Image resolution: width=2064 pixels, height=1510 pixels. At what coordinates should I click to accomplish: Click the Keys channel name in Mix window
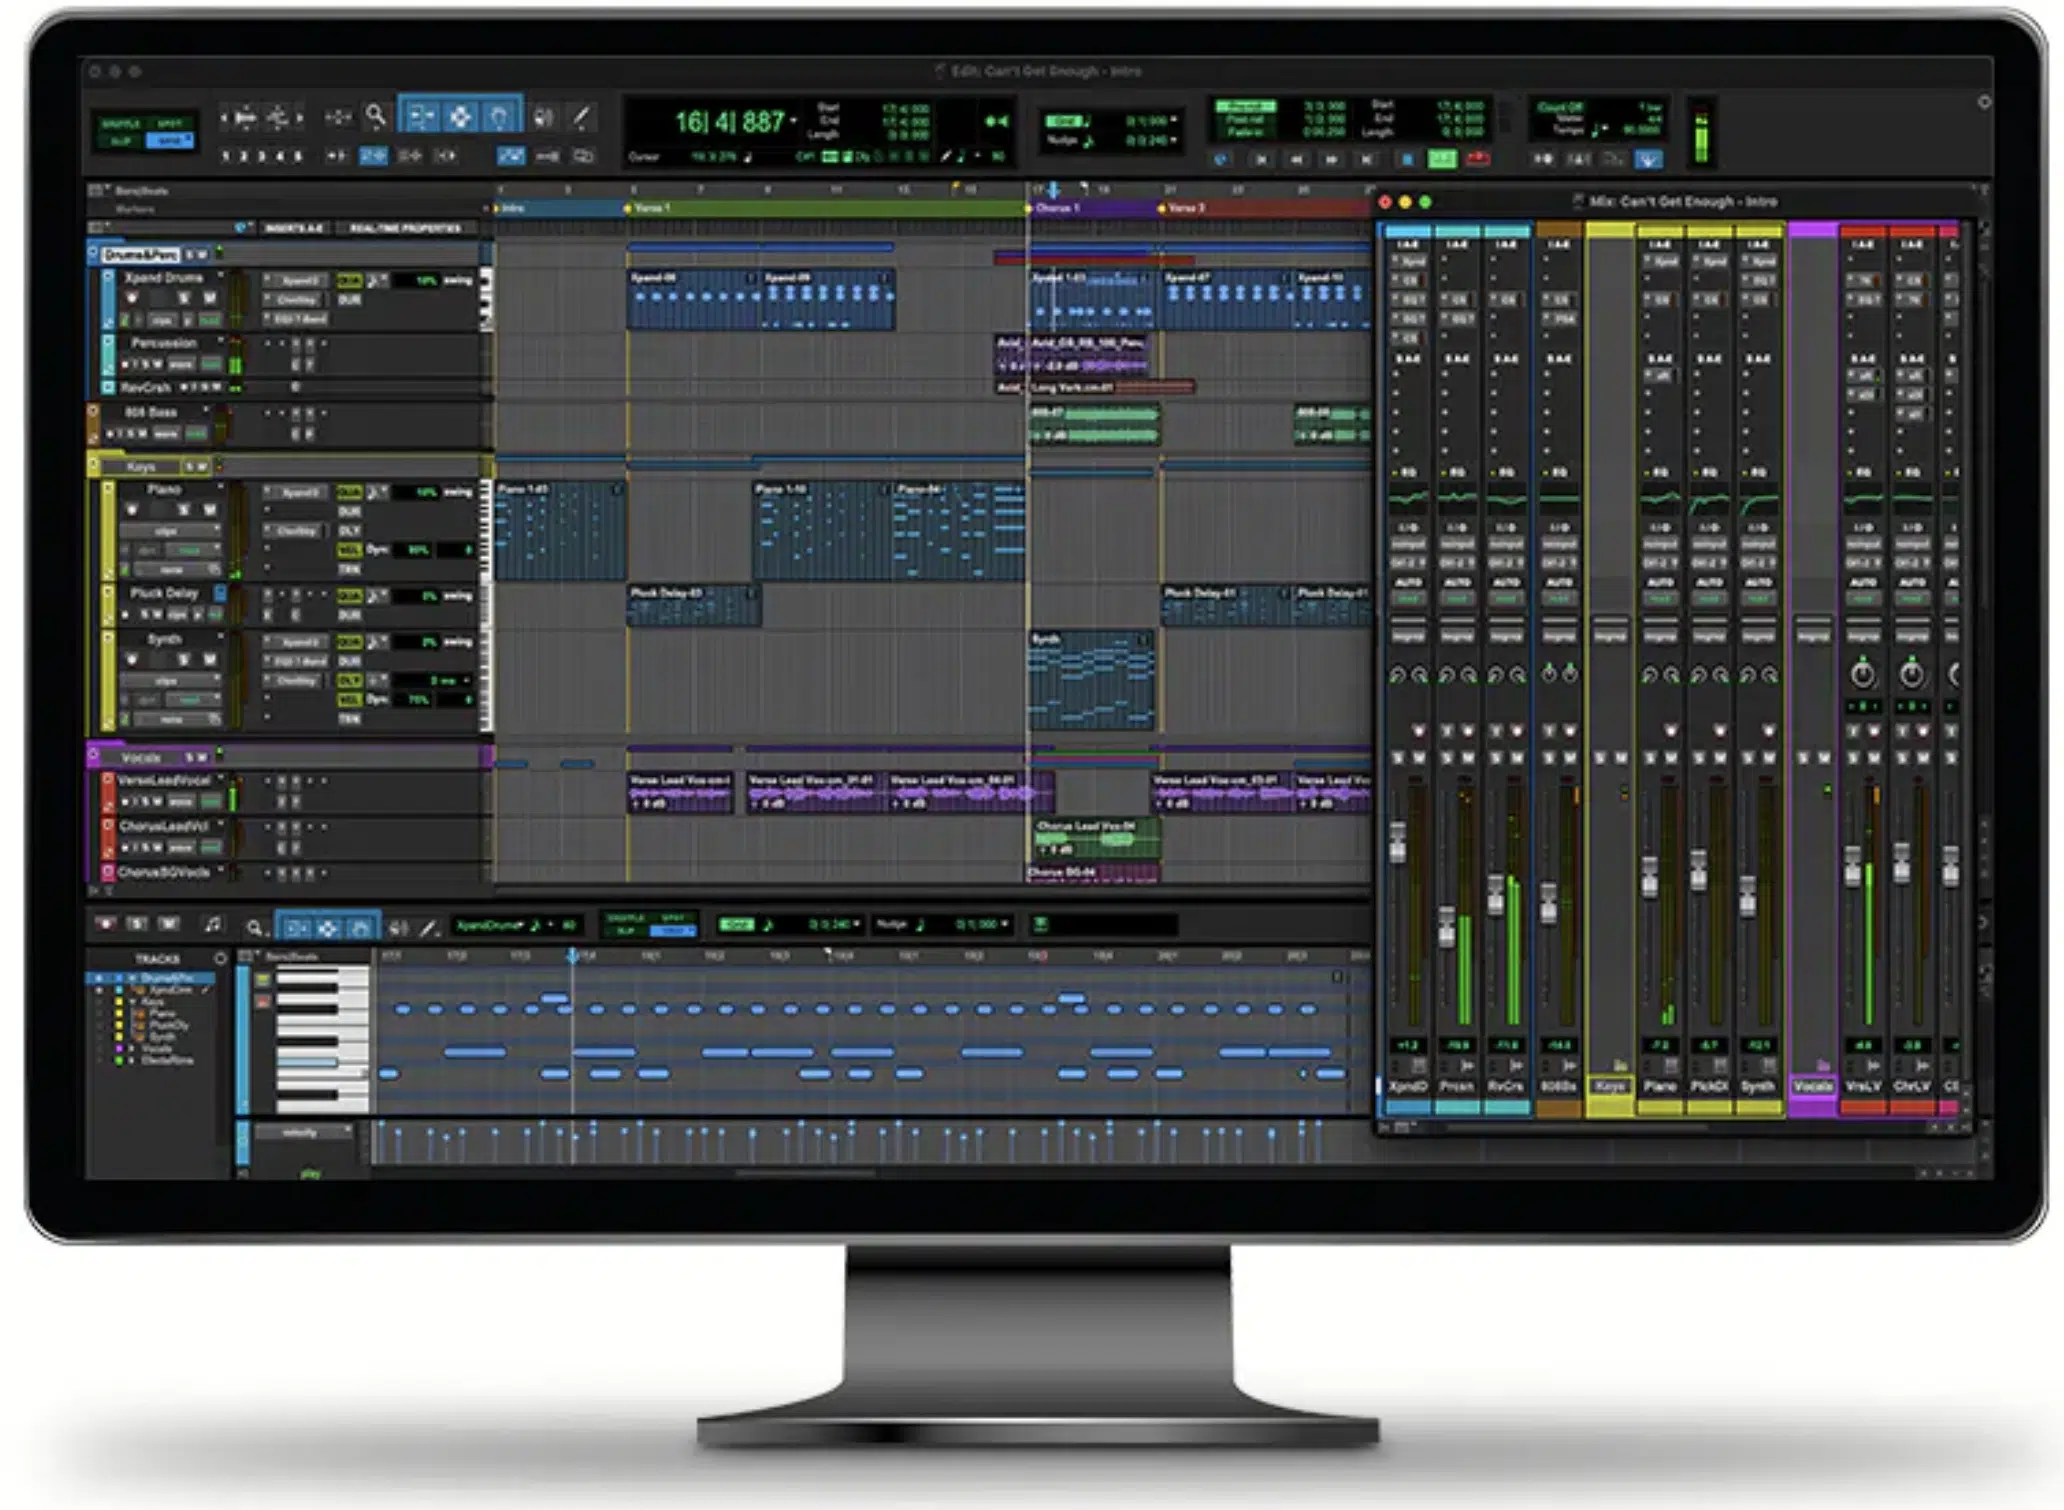coord(1610,1086)
